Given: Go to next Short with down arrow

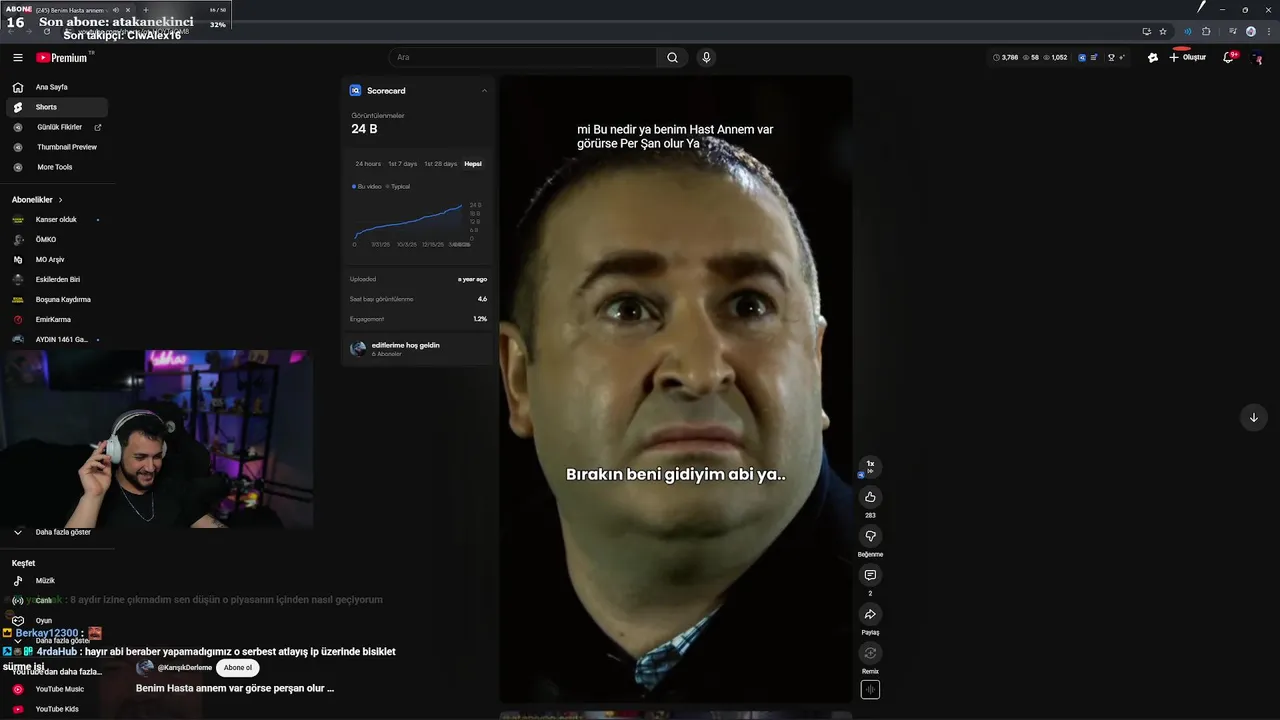Looking at the screenshot, I should [1253, 417].
